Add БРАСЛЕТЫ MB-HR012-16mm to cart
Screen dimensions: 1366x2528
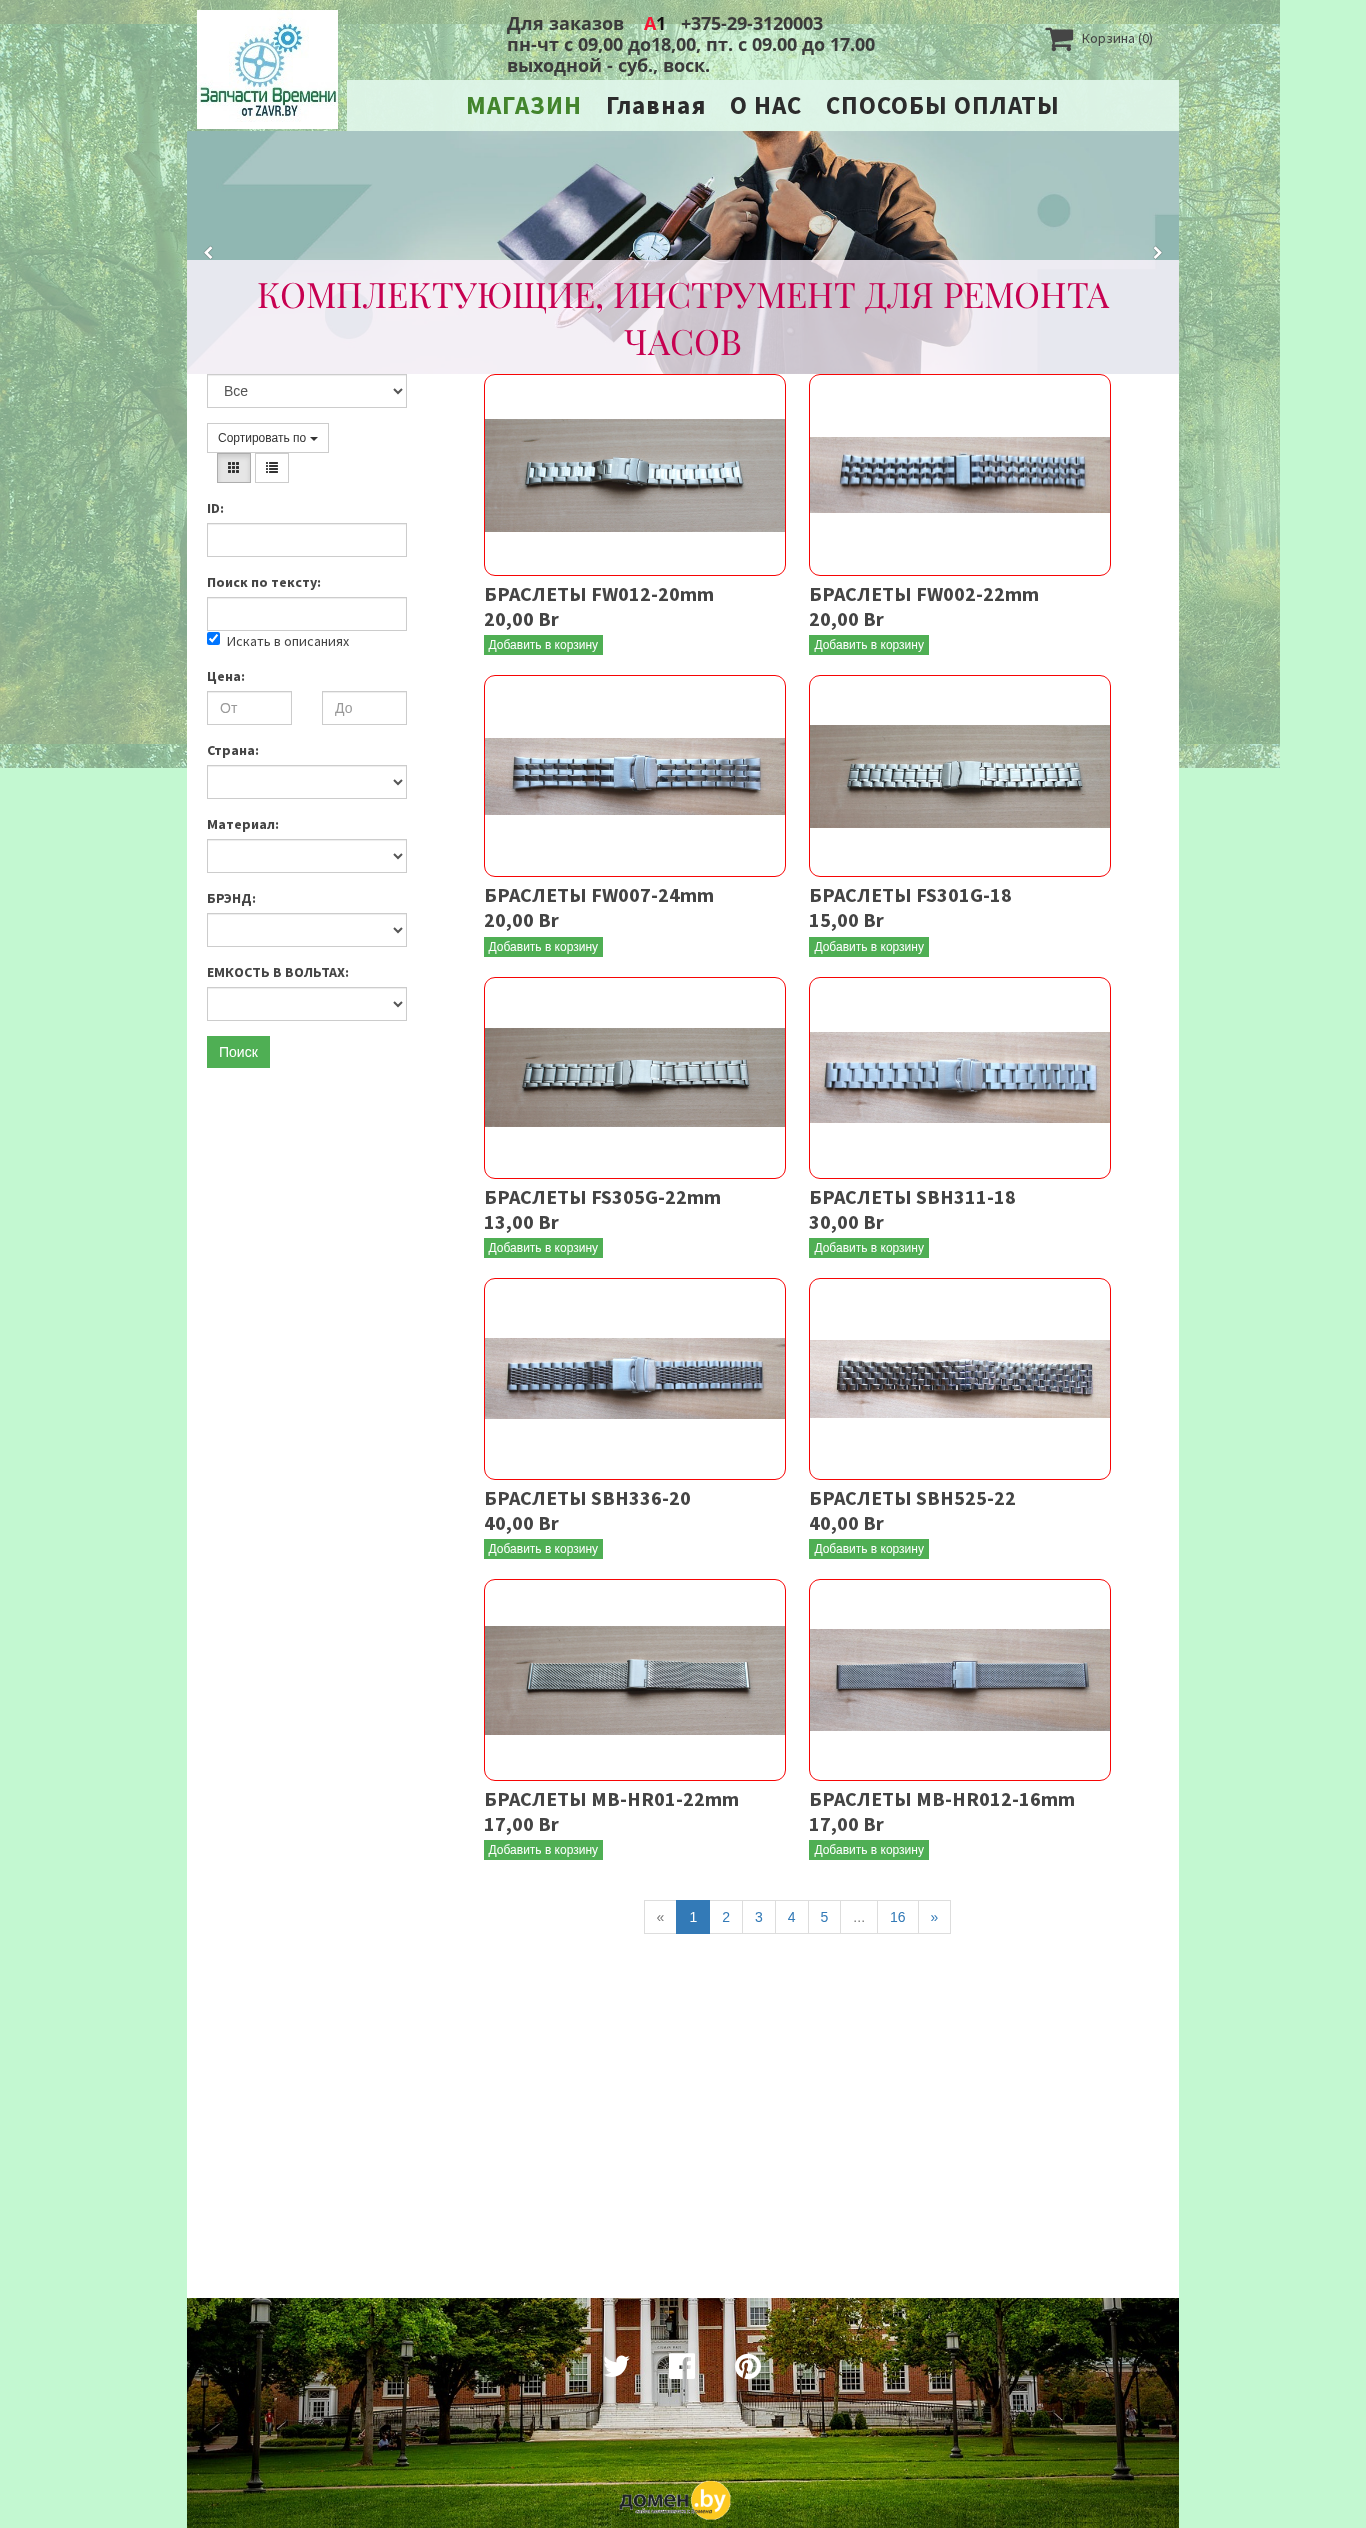(x=869, y=1850)
